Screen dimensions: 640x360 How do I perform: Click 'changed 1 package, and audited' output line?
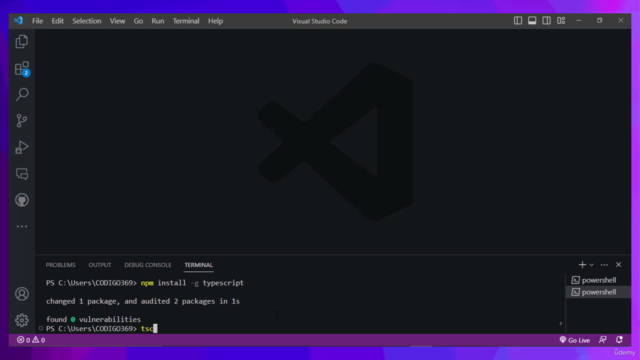pos(143,301)
